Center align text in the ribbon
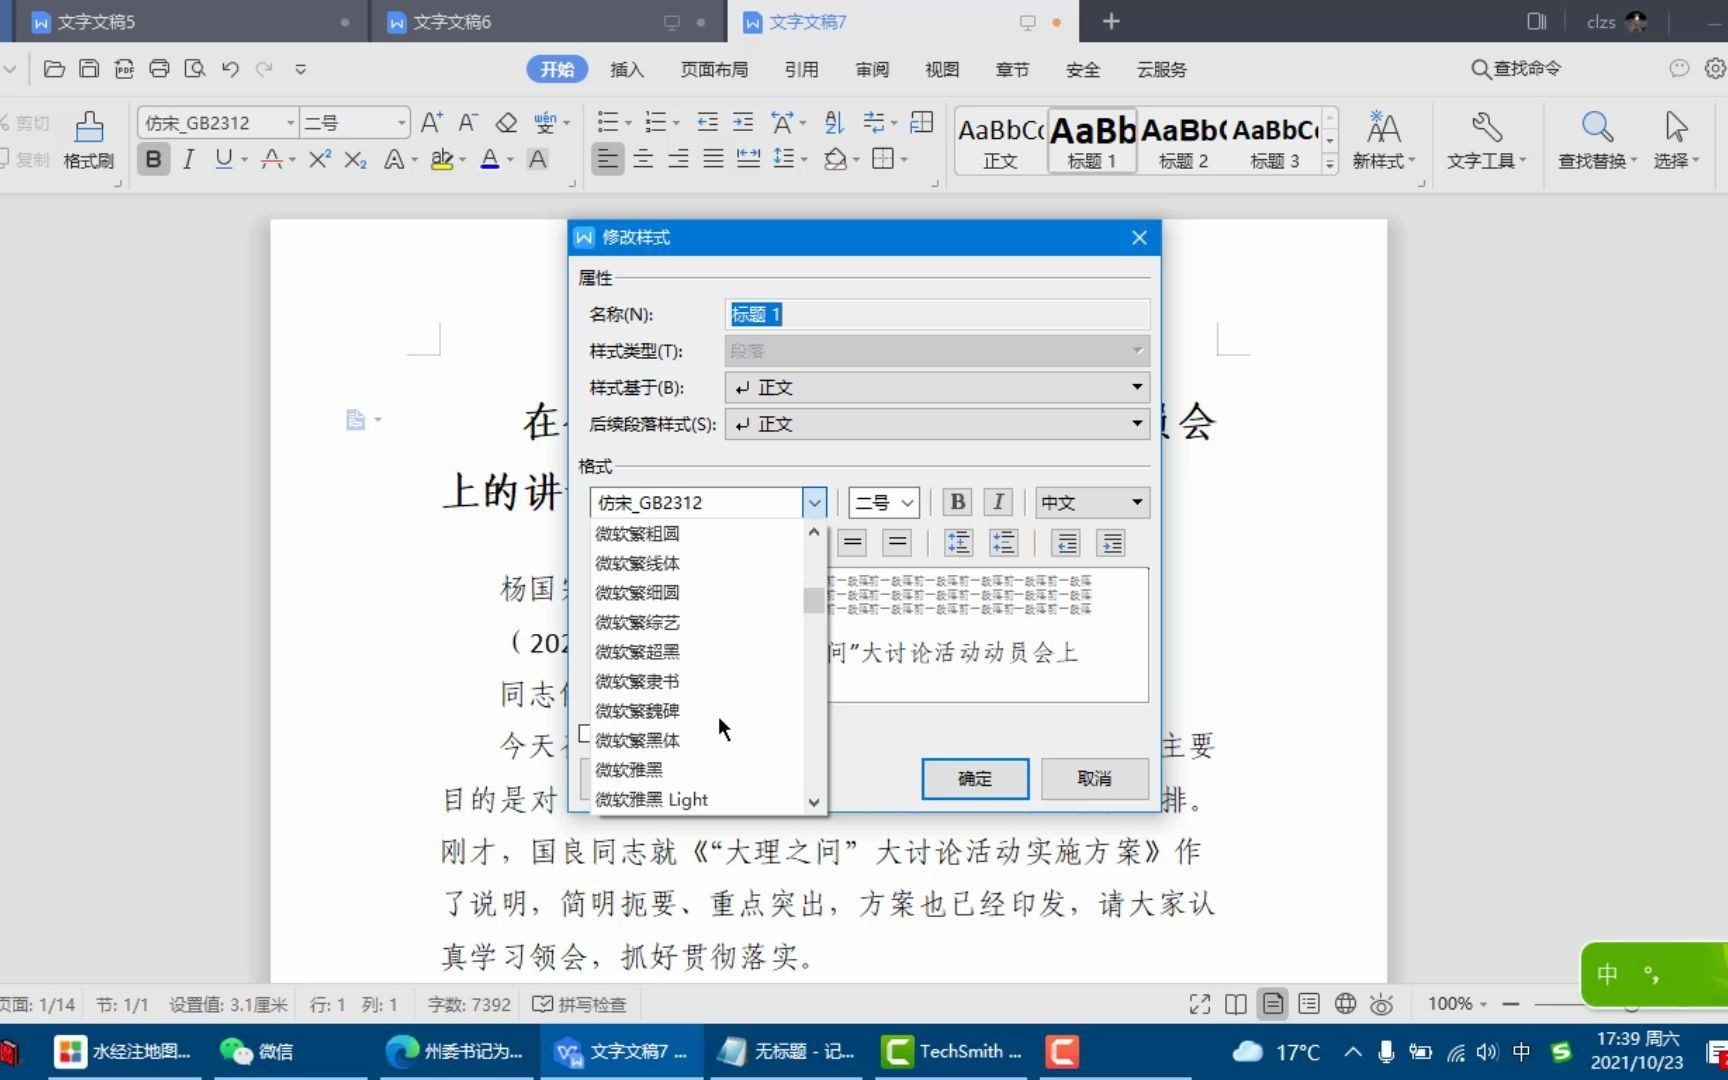 coord(643,159)
